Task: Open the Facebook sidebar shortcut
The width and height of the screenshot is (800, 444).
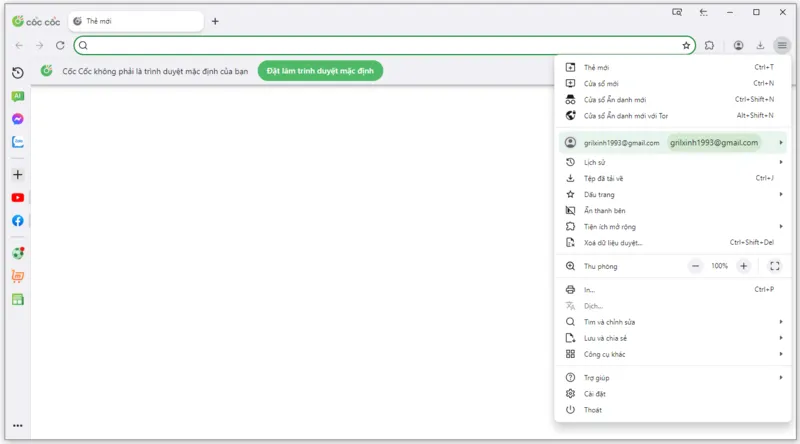Action: pyautogui.click(x=18, y=220)
